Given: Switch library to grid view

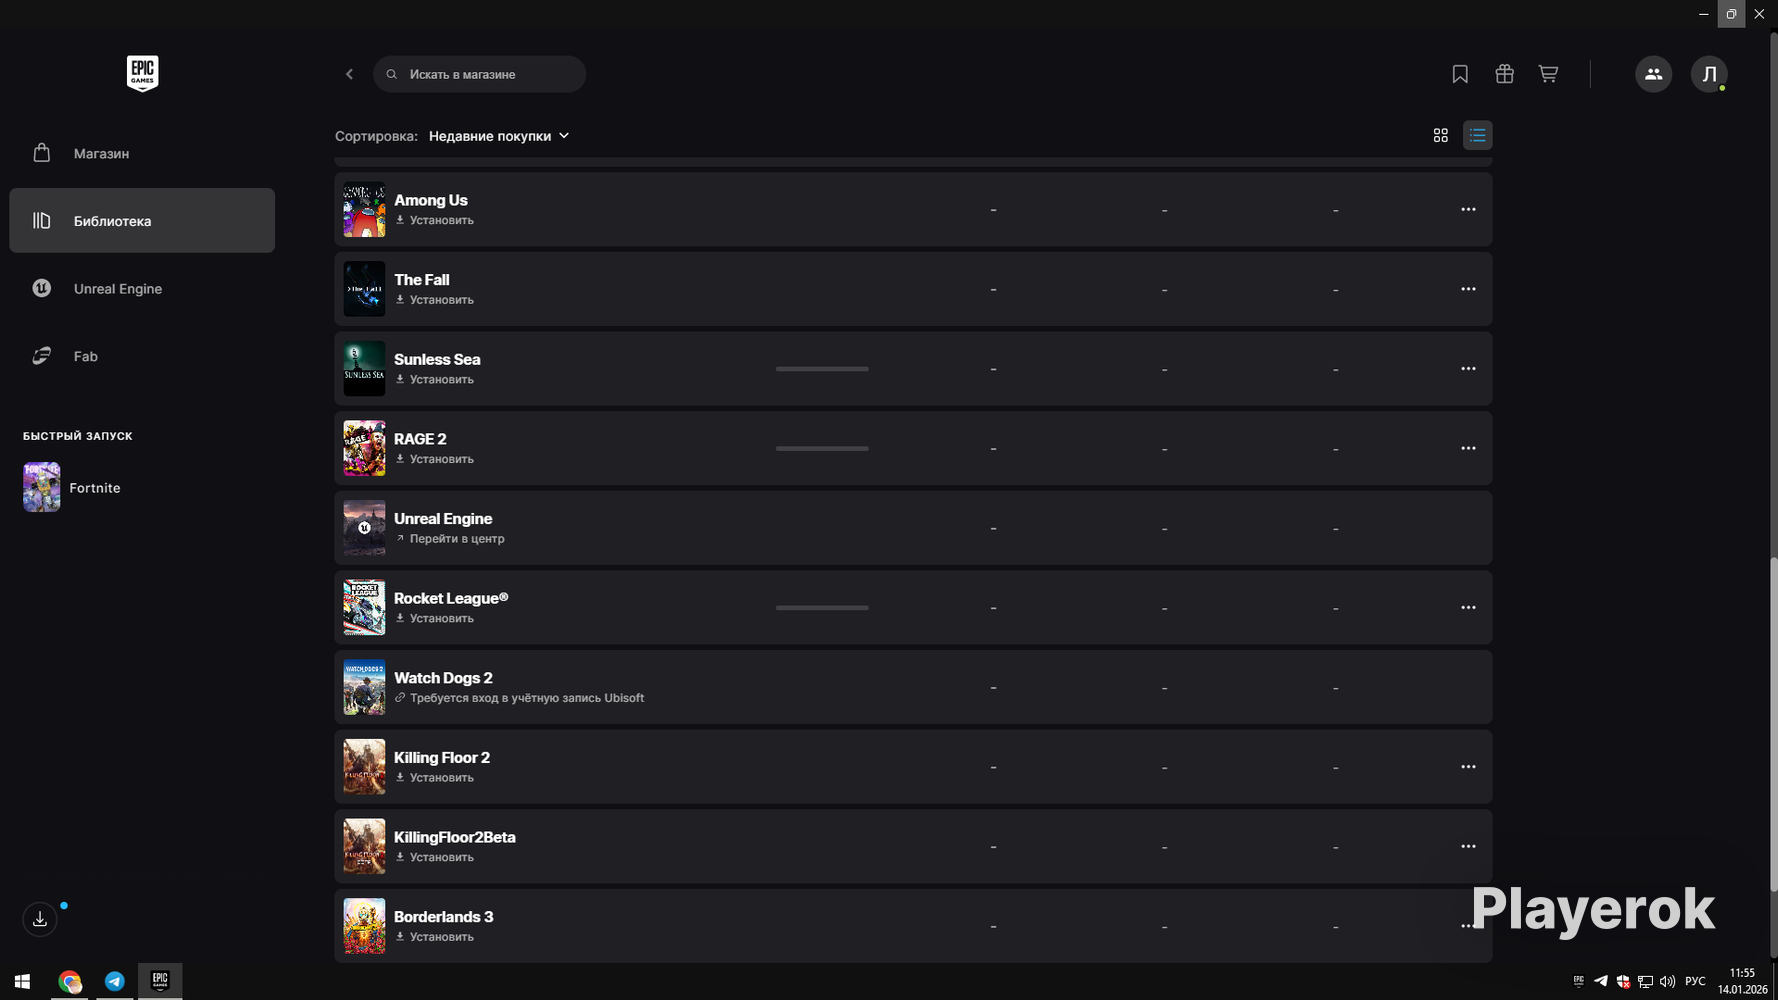Looking at the screenshot, I should pyautogui.click(x=1440, y=135).
